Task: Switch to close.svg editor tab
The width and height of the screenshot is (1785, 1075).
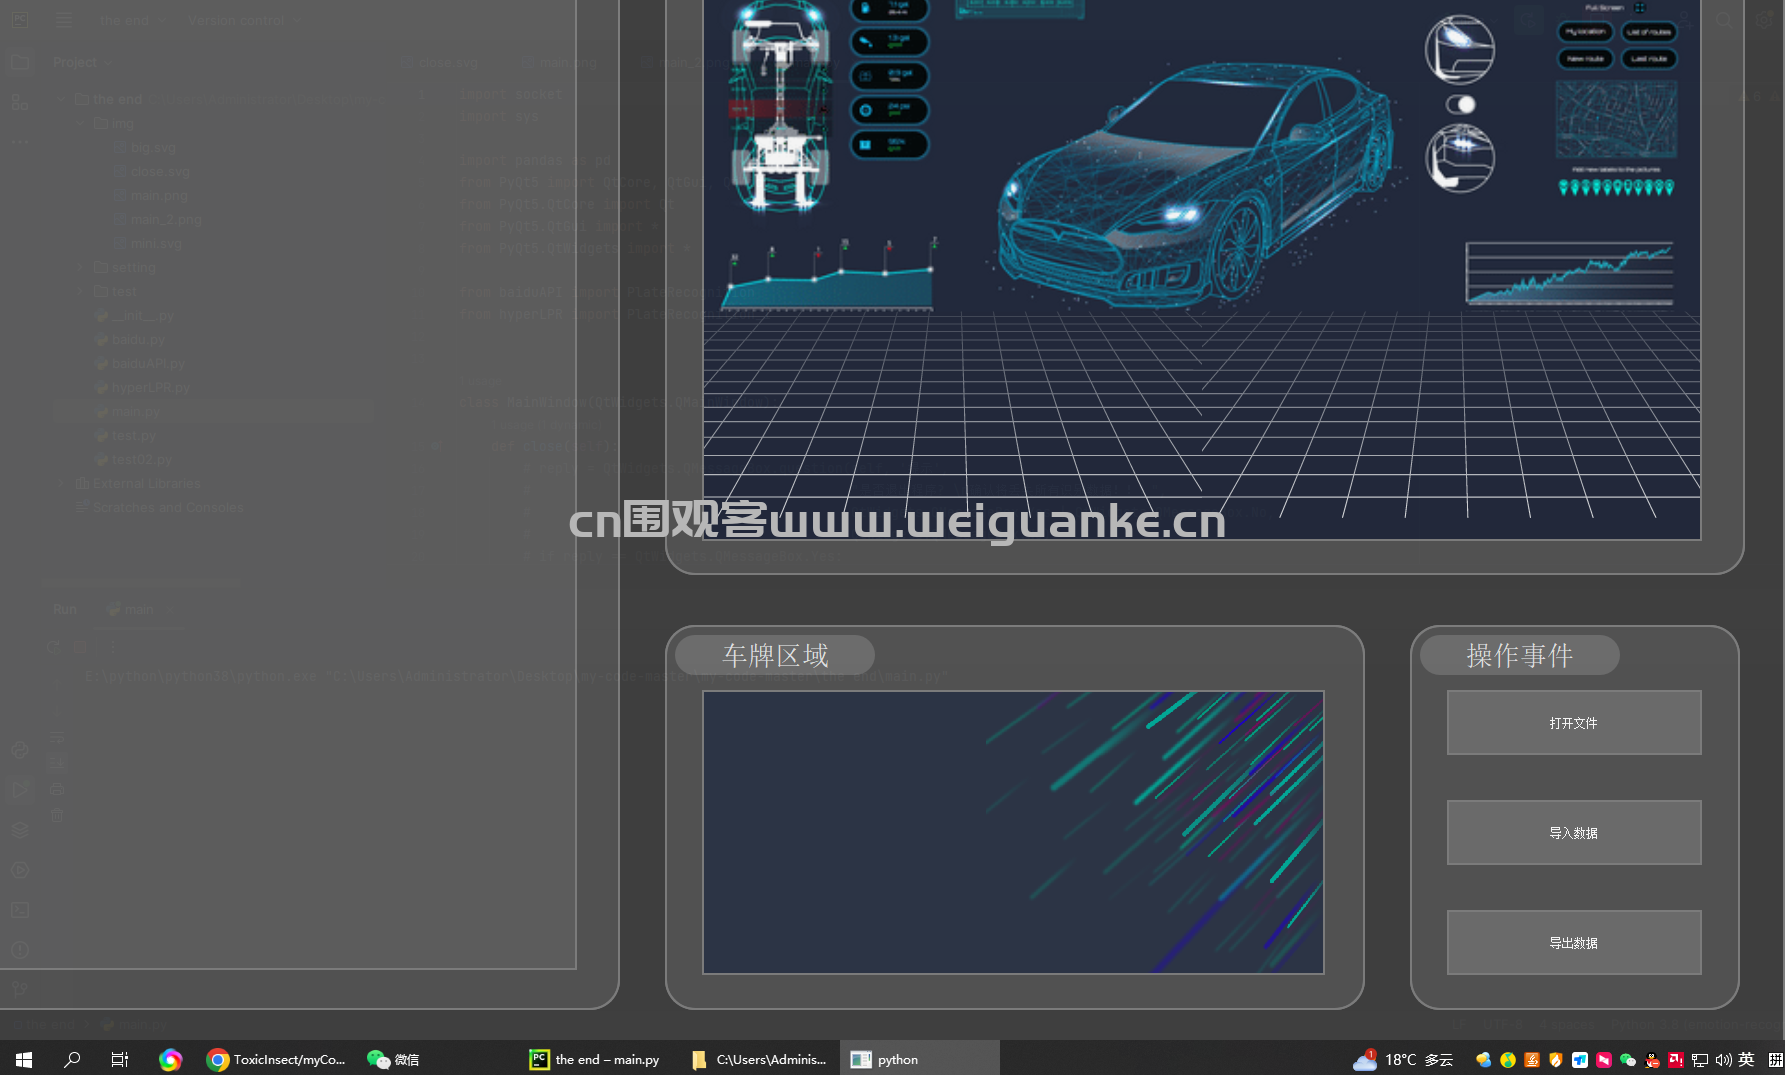Action: (x=440, y=62)
